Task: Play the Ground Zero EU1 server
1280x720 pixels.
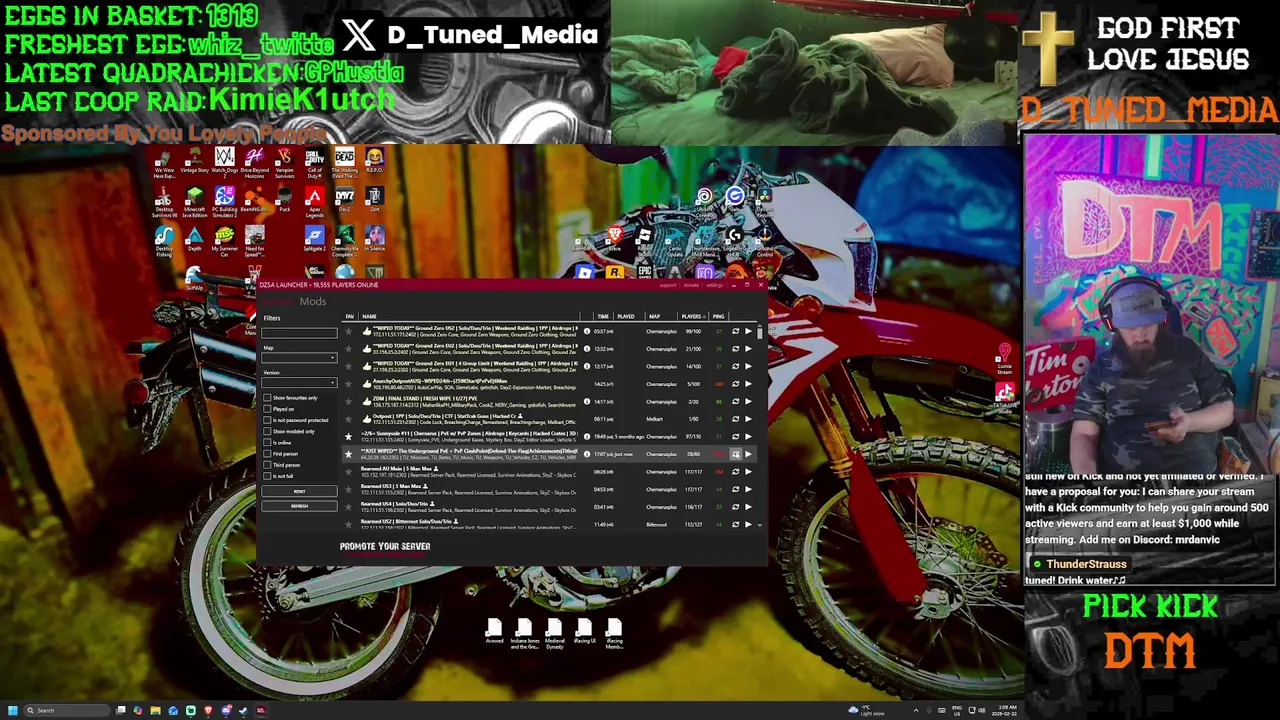Action: [748, 366]
